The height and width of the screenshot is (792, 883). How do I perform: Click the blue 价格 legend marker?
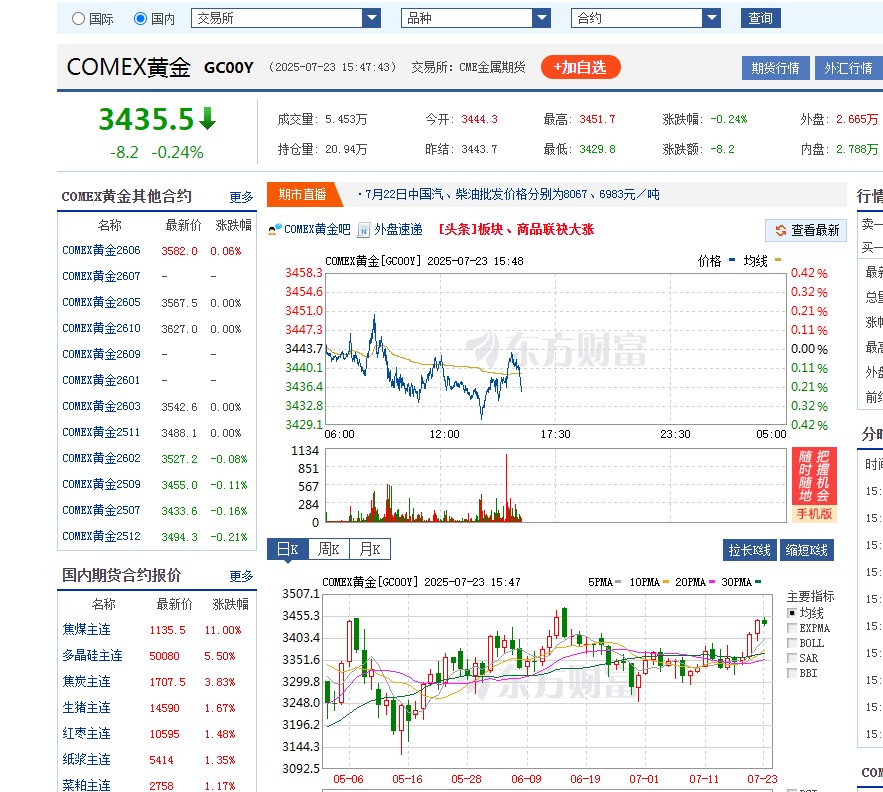tap(732, 260)
